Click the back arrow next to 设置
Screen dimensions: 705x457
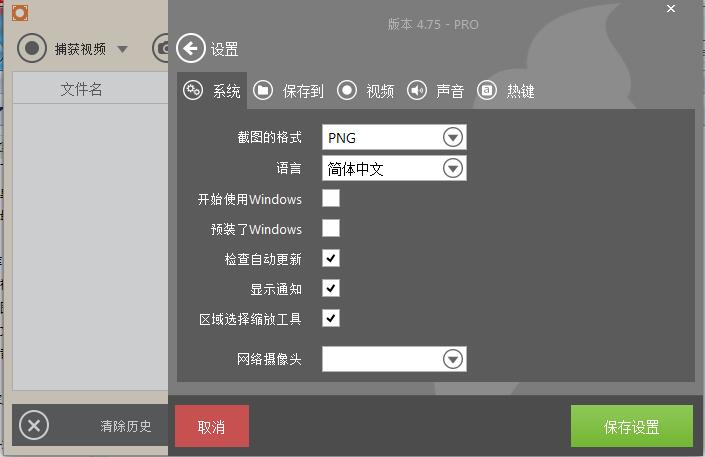tap(191, 48)
